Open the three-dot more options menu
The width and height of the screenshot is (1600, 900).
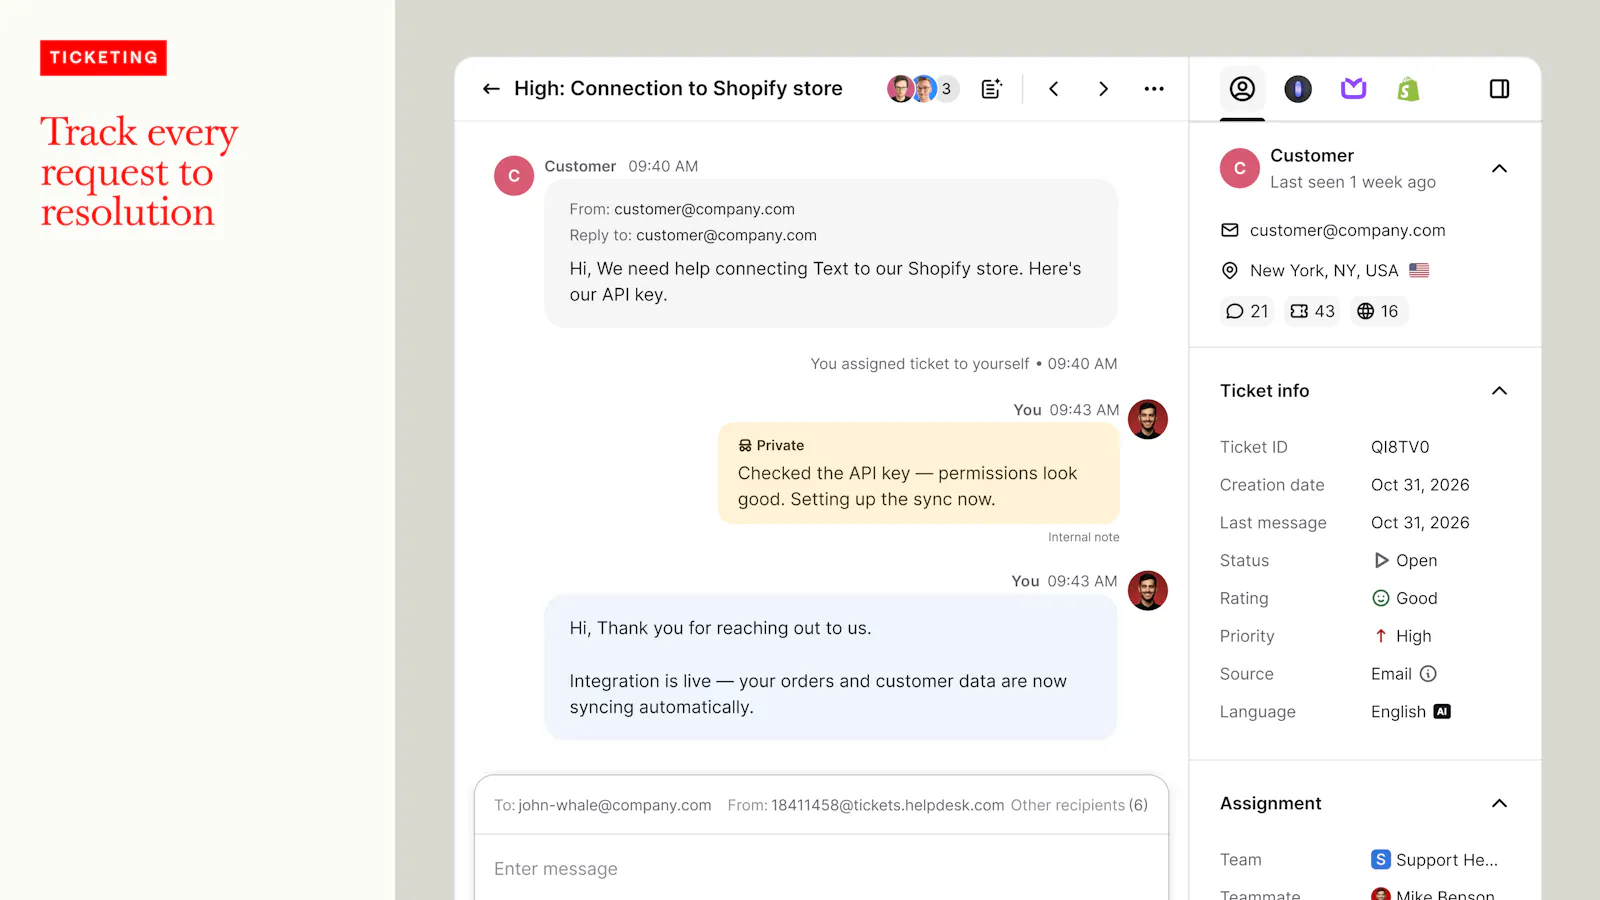[x=1154, y=89]
